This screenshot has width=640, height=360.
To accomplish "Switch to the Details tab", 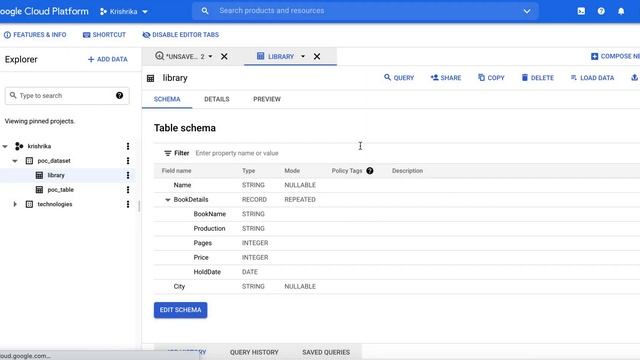I will coord(217,99).
